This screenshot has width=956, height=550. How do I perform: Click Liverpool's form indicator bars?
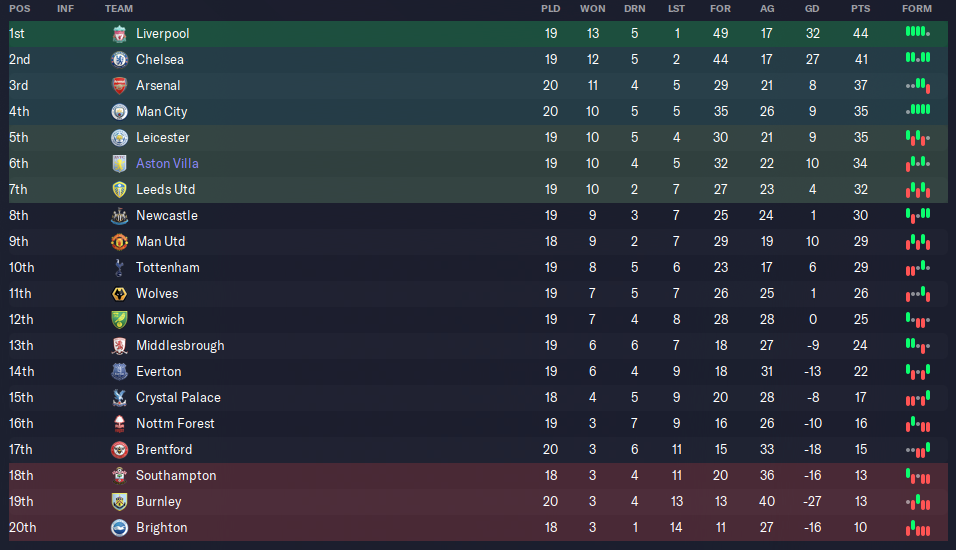[x=918, y=32]
